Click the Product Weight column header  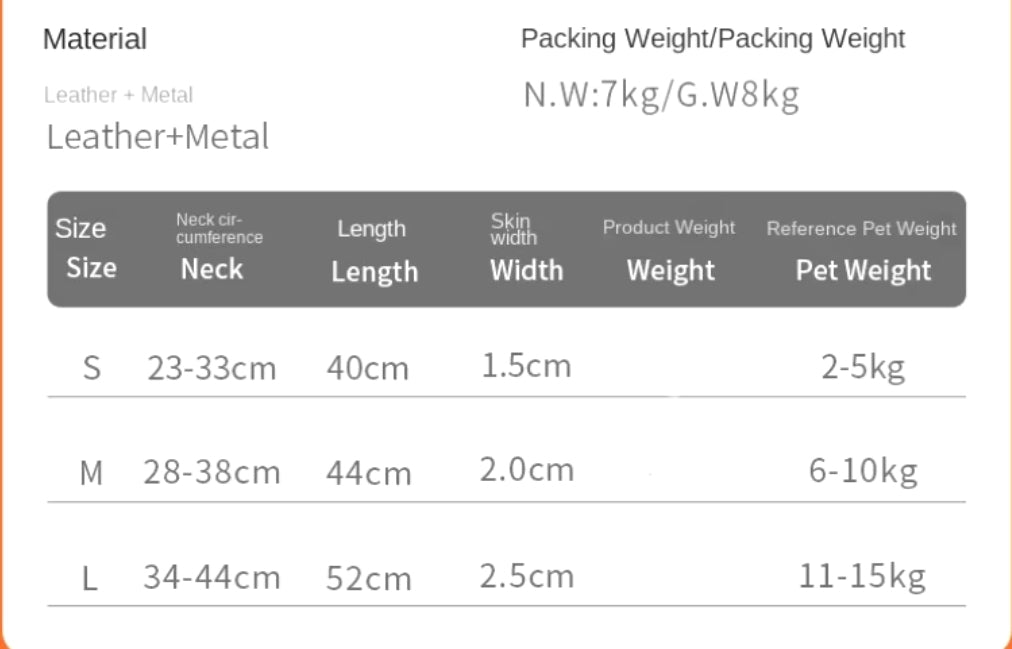pyautogui.click(x=669, y=250)
